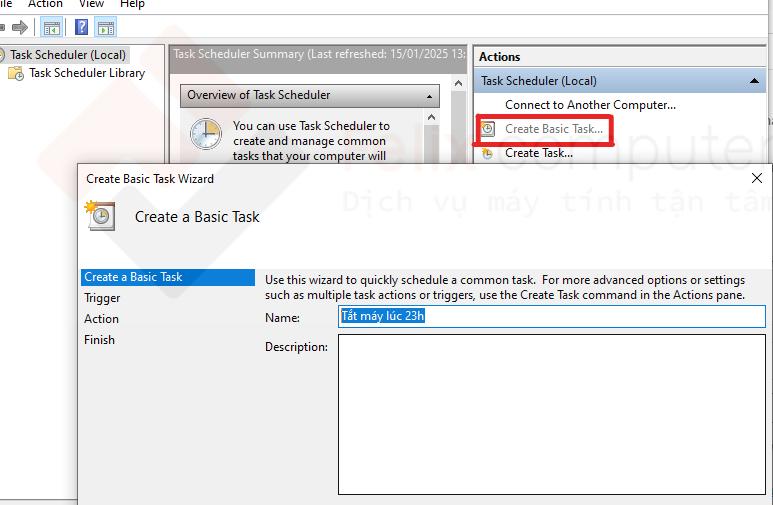Click the forward arrow toolbar icon
Screen dimensions: 773x505
19,27
